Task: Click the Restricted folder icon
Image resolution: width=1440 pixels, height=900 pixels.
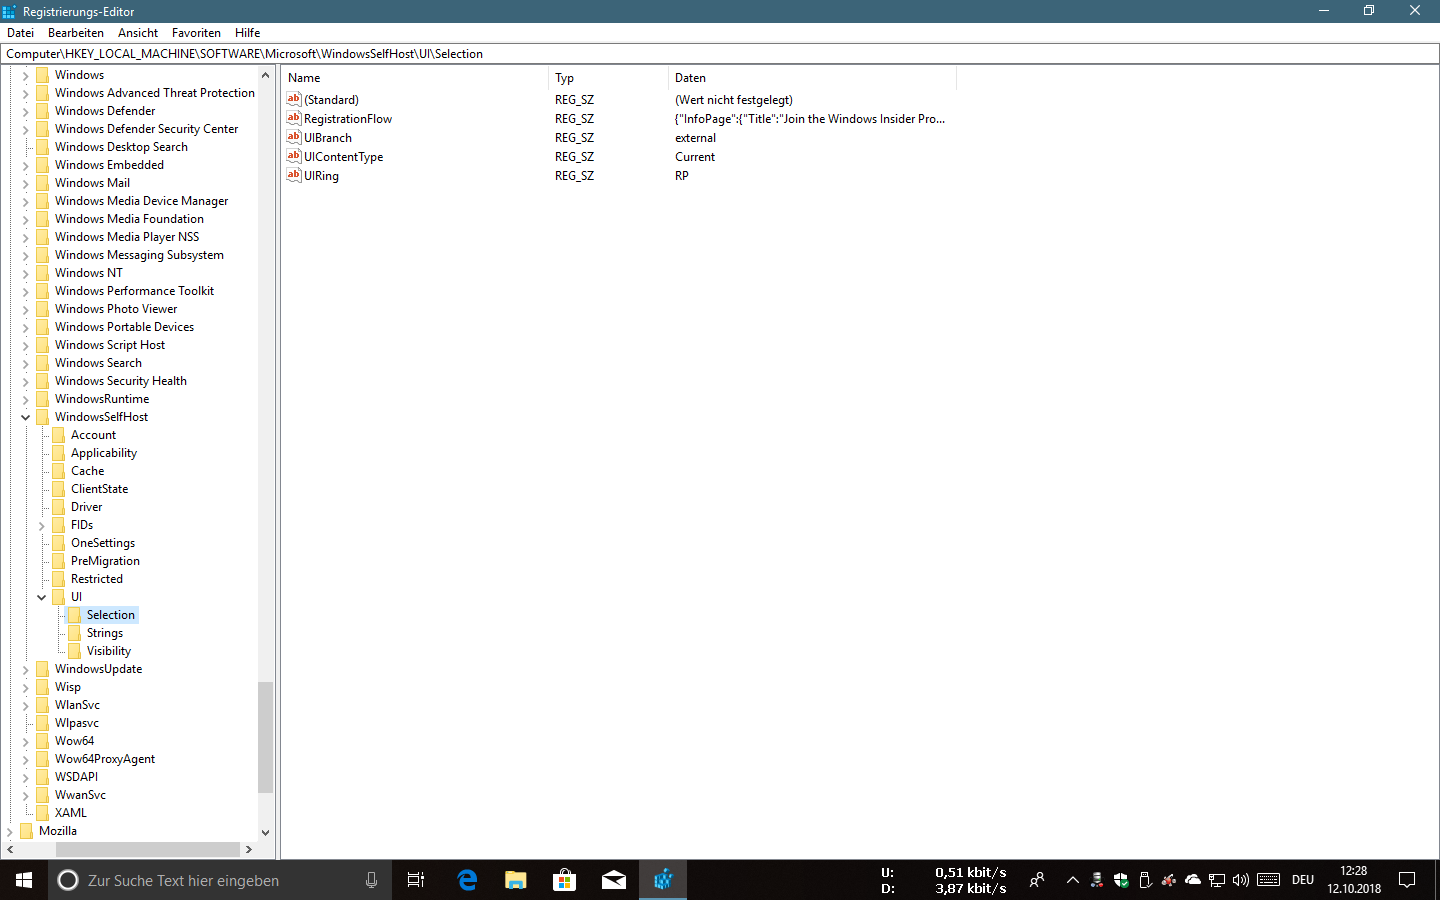Action: tap(58, 579)
